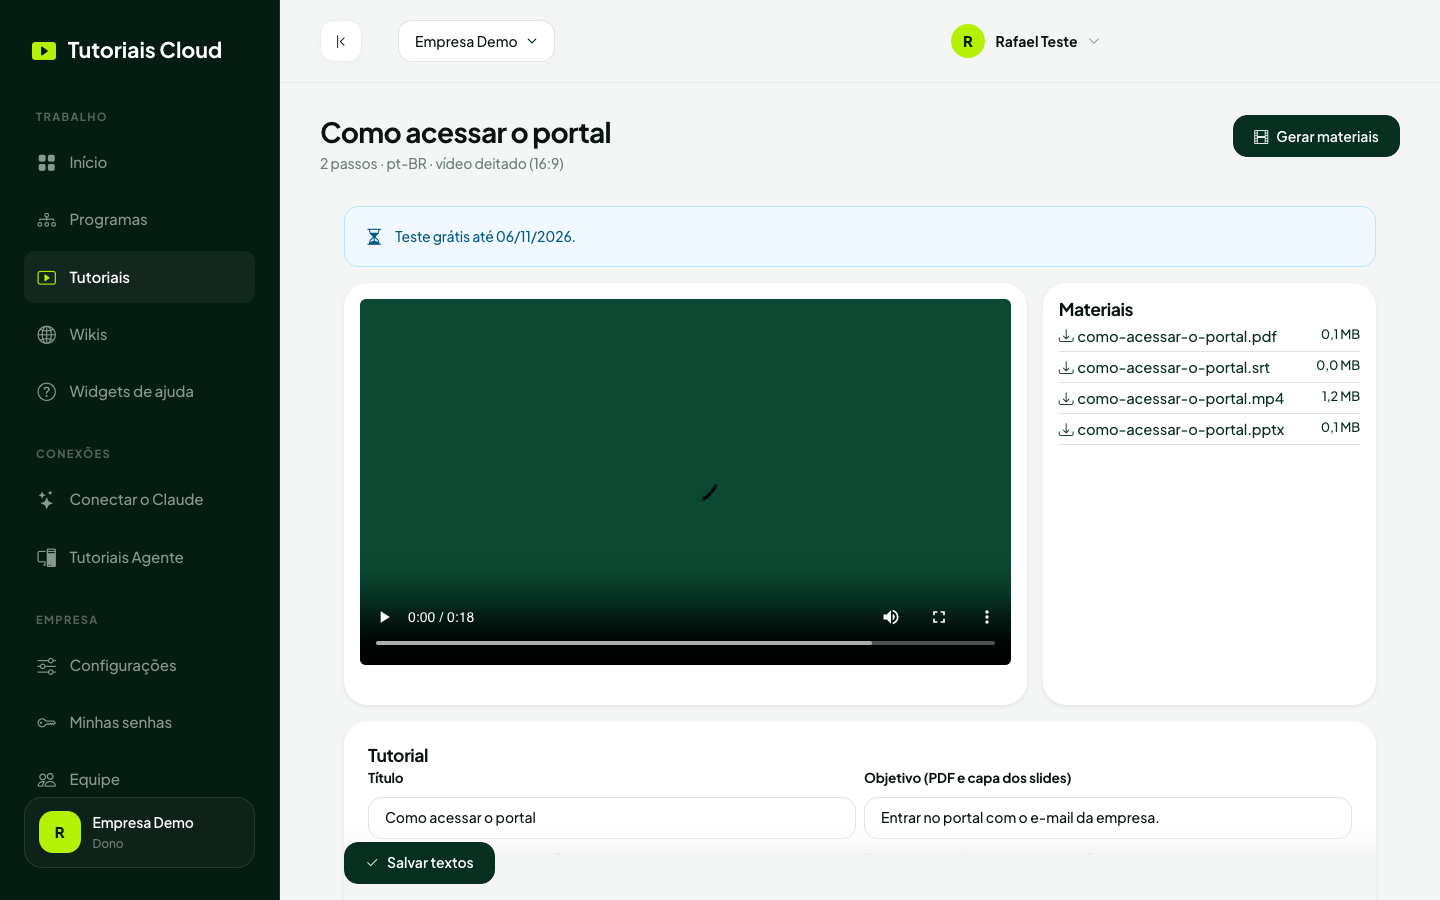Enter fullscreen video mode
Image resolution: width=1440 pixels, height=900 pixels.
[x=939, y=617]
